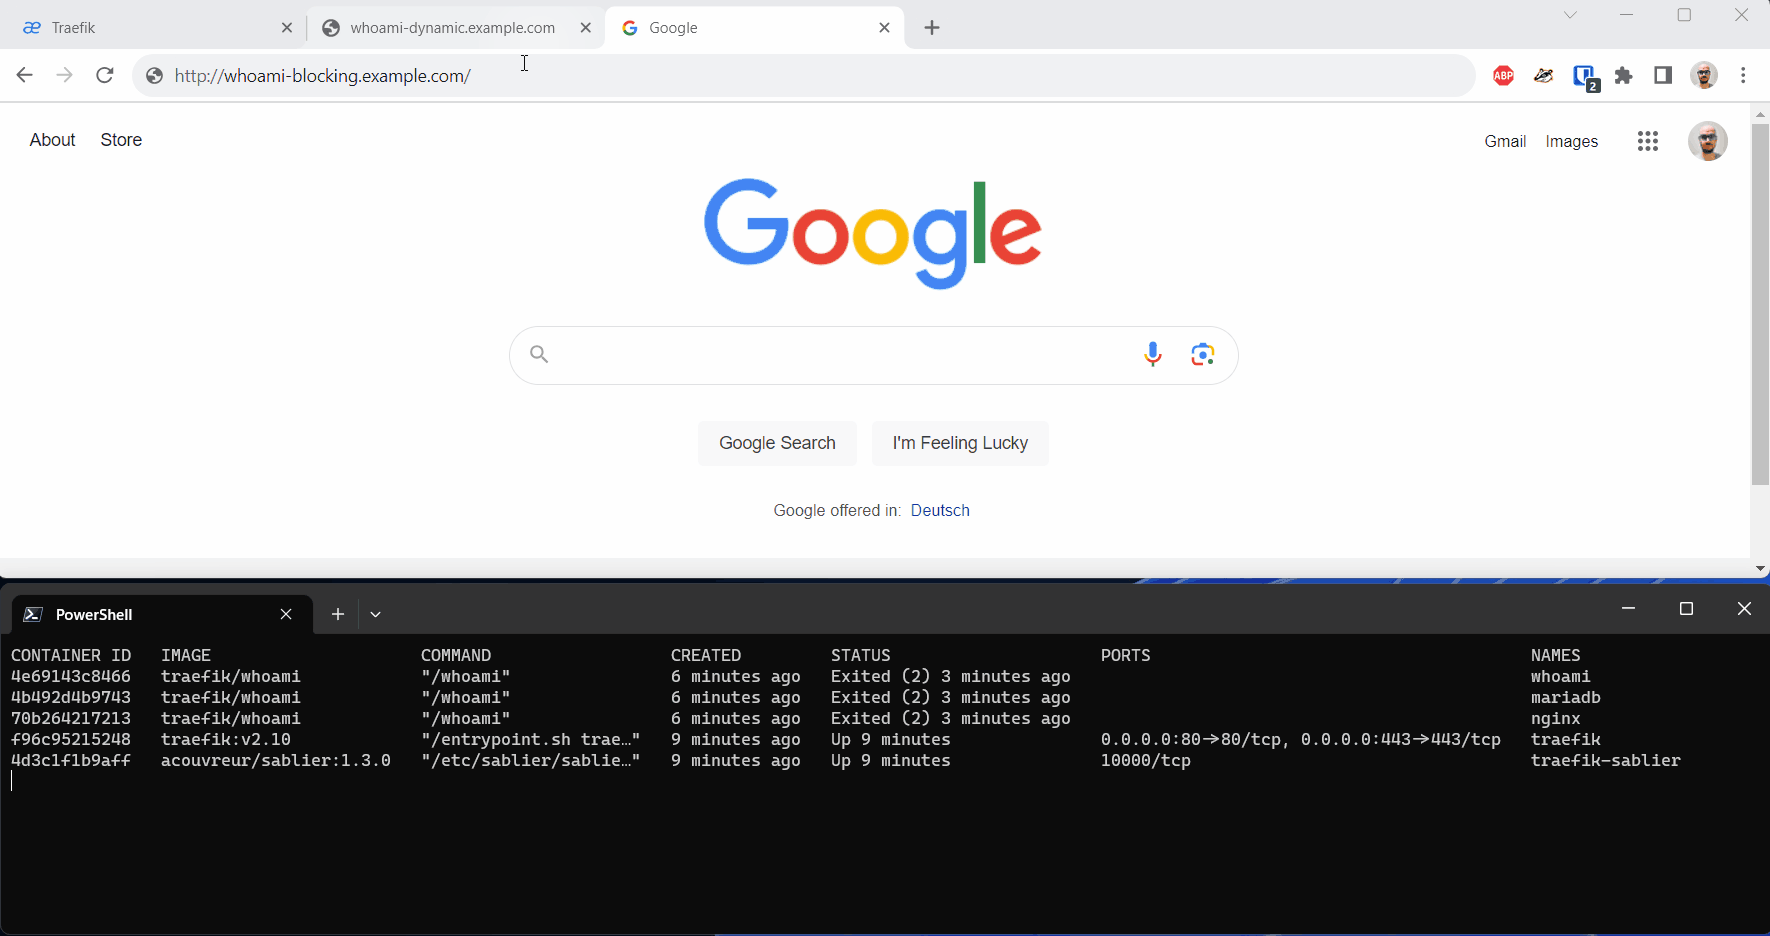The width and height of the screenshot is (1770, 936).
Task: Click the address bar URL whoami-blocking.example.com
Action: [323, 76]
